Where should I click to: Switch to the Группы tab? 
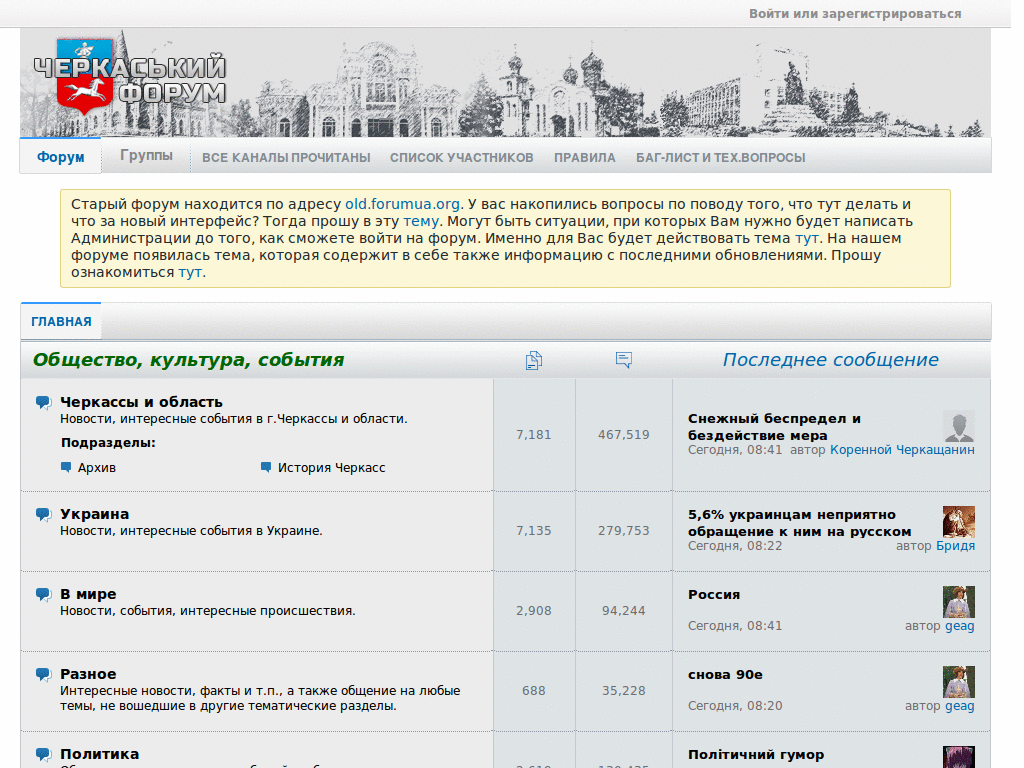pyautogui.click(x=146, y=155)
